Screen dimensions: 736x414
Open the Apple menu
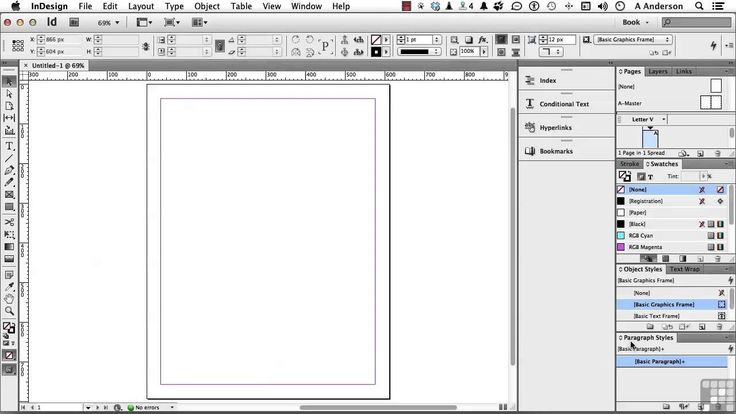coord(15,6)
